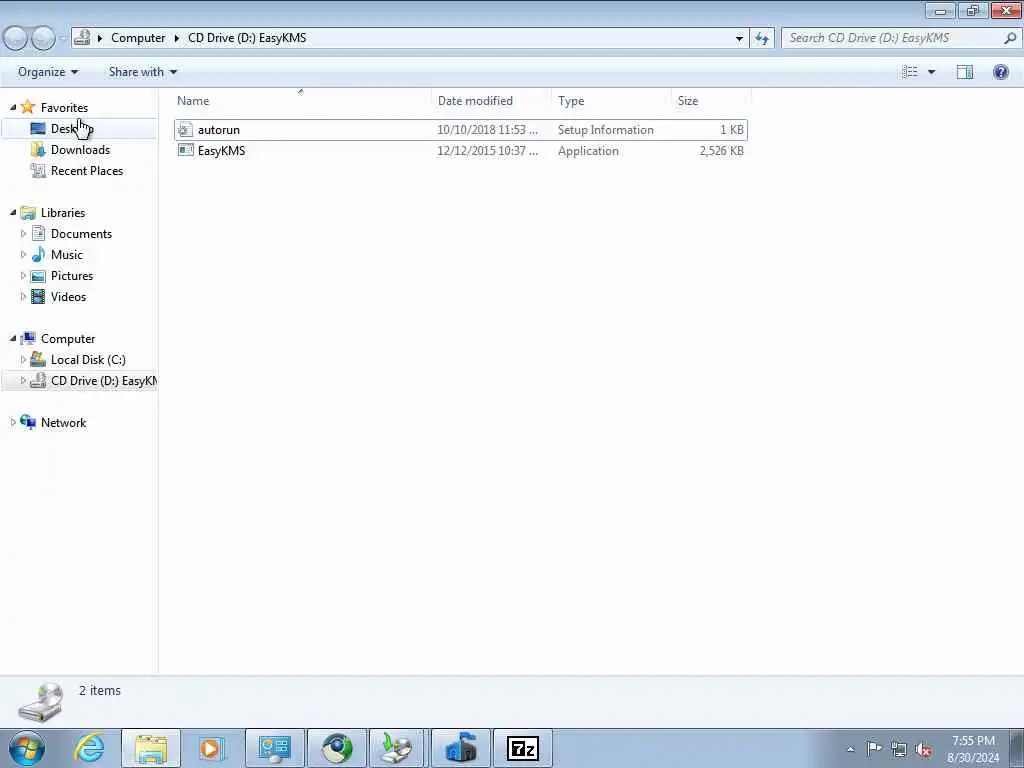Viewport: 1024px width, 768px height.
Task: Select the Videos library
Action: point(69,296)
